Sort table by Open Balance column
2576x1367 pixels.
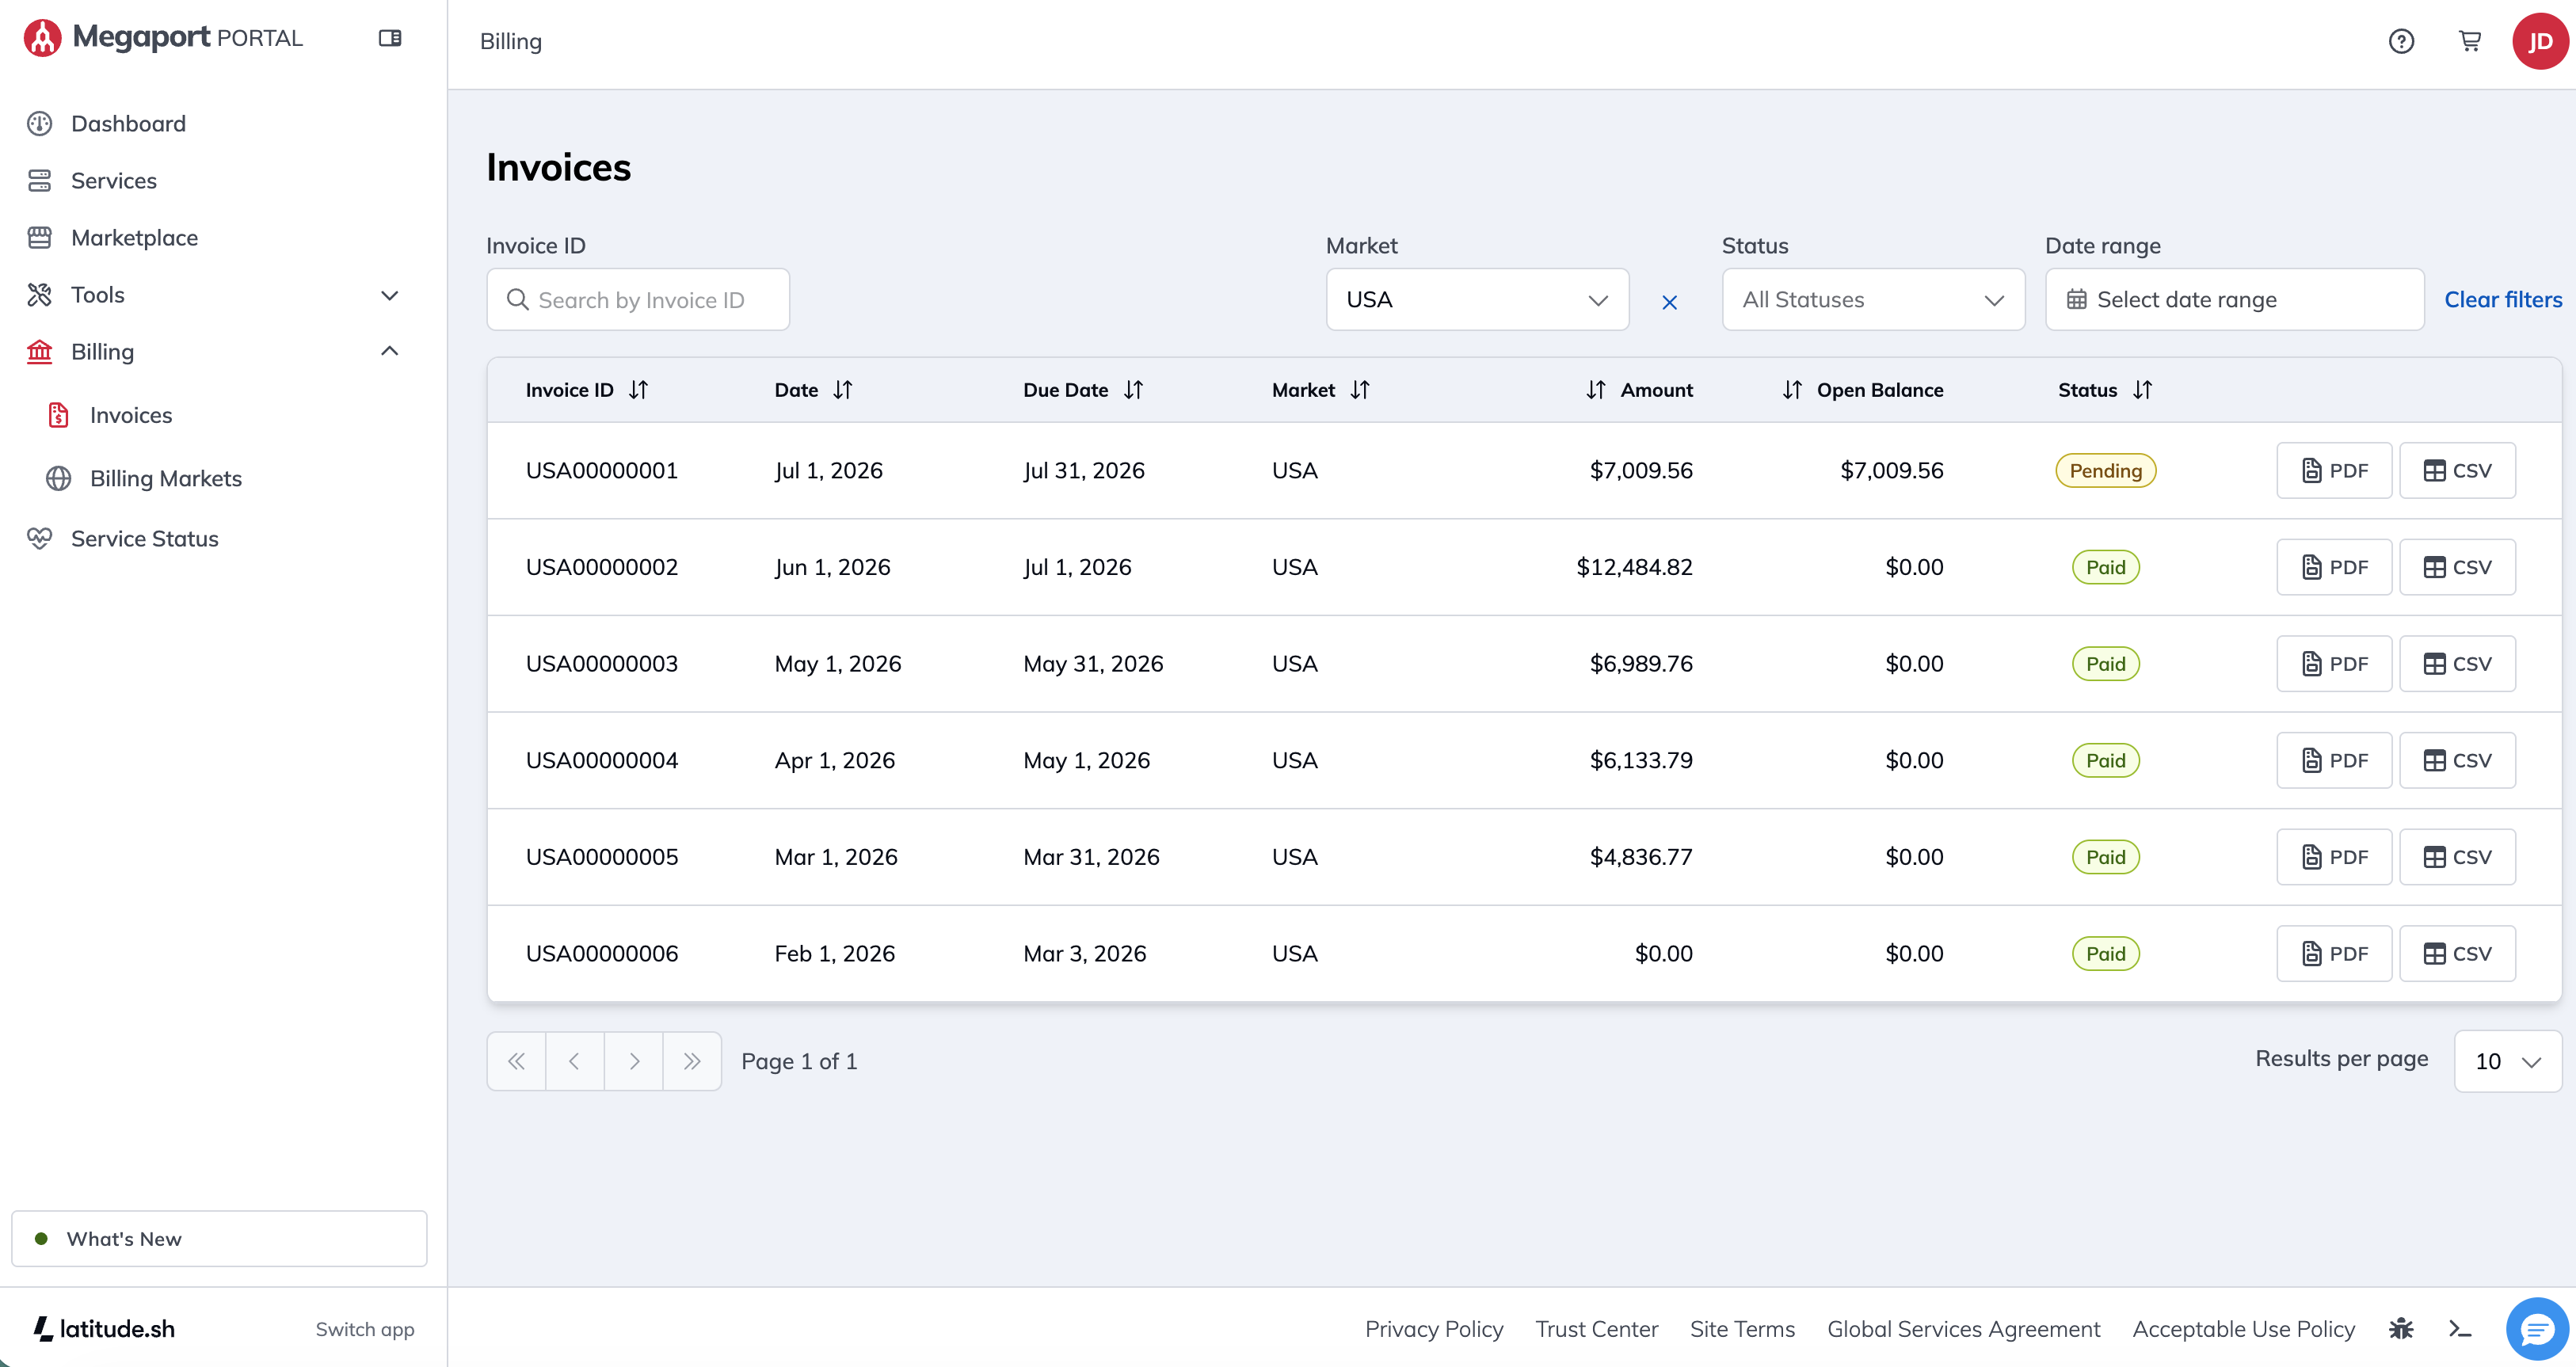[x=1792, y=390]
